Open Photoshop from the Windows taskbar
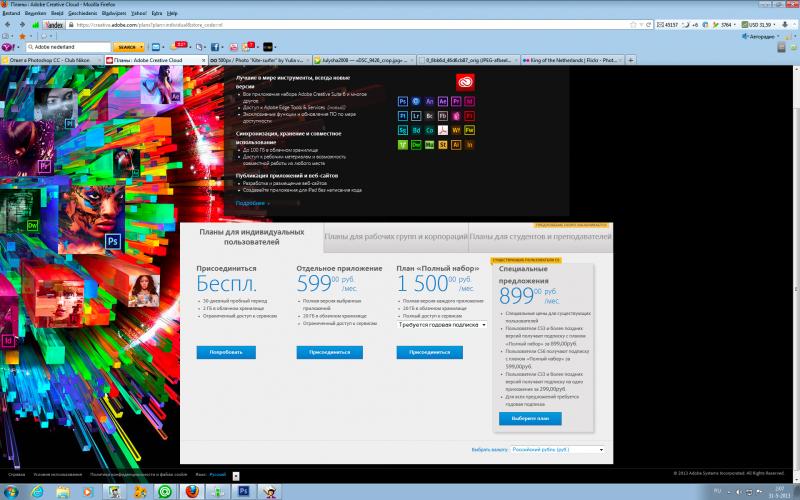 (243, 492)
